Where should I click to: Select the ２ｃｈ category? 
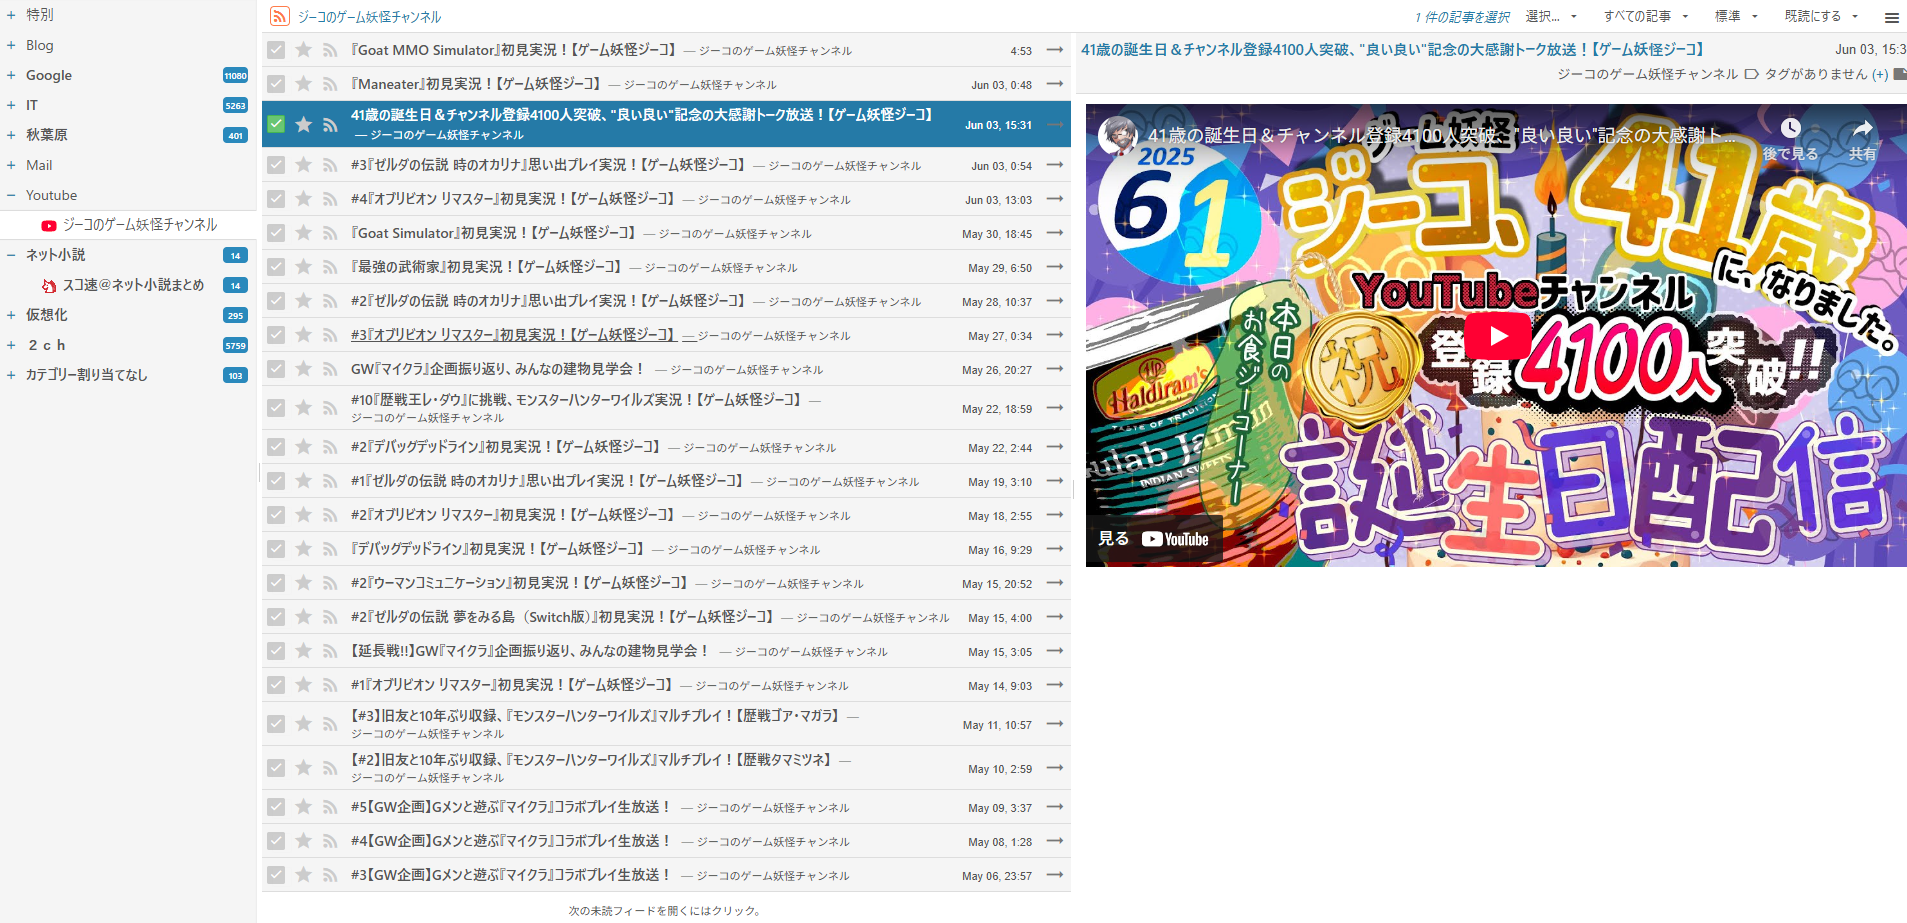pos(47,345)
